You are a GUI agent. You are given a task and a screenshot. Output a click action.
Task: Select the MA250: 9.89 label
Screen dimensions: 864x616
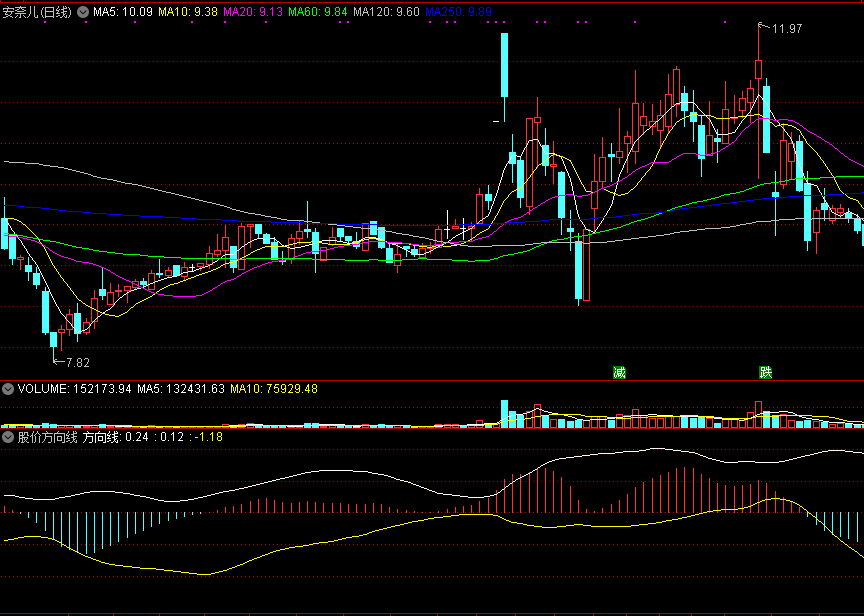[x=458, y=12]
